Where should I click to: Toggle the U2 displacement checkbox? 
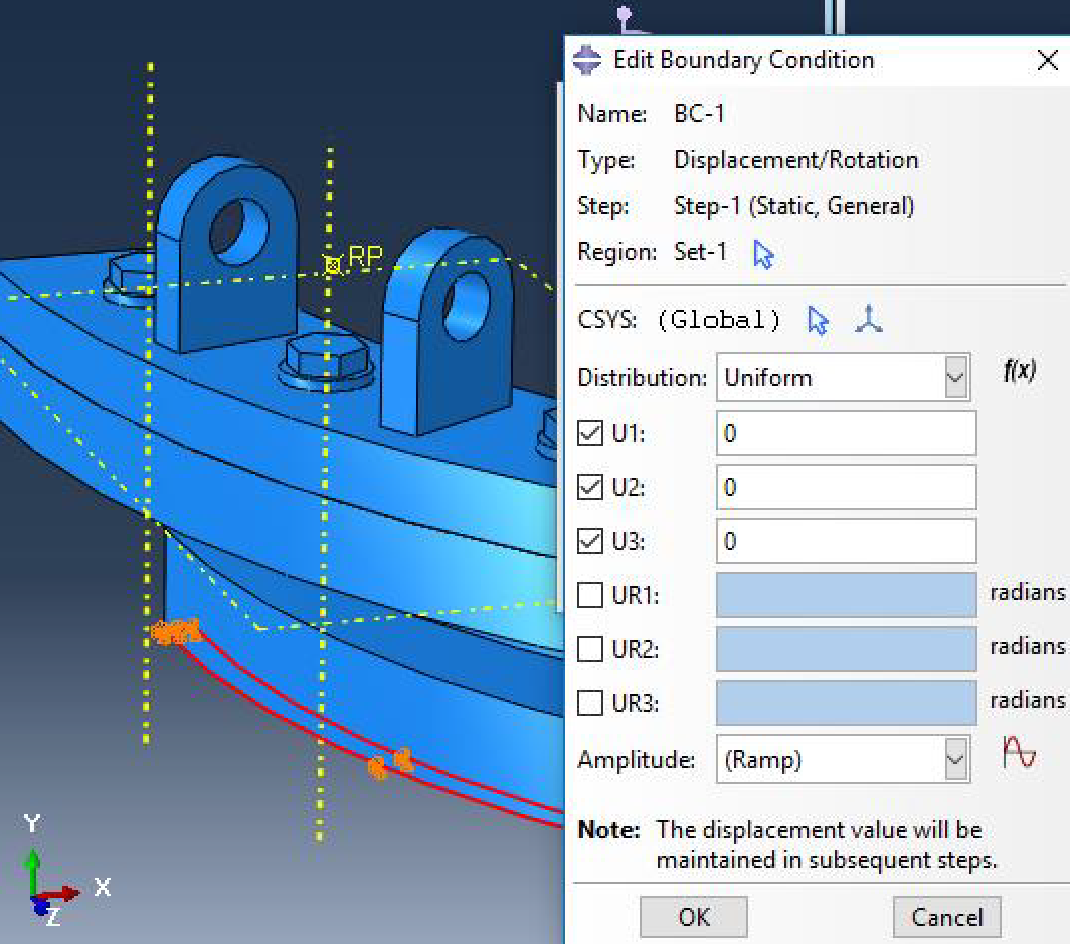coord(590,487)
